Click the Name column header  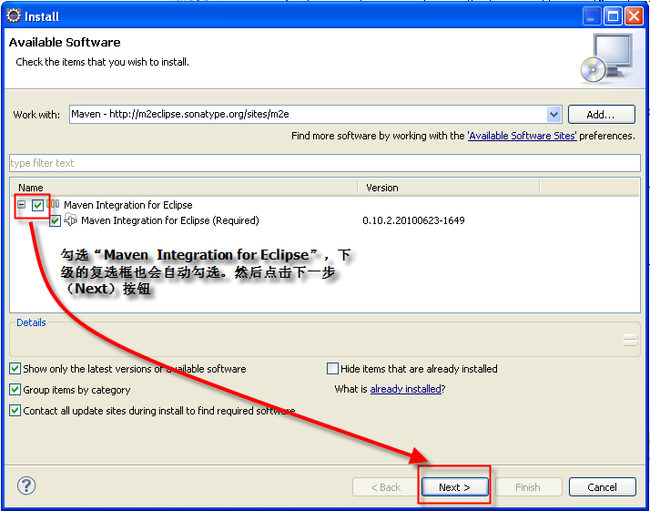click(184, 187)
